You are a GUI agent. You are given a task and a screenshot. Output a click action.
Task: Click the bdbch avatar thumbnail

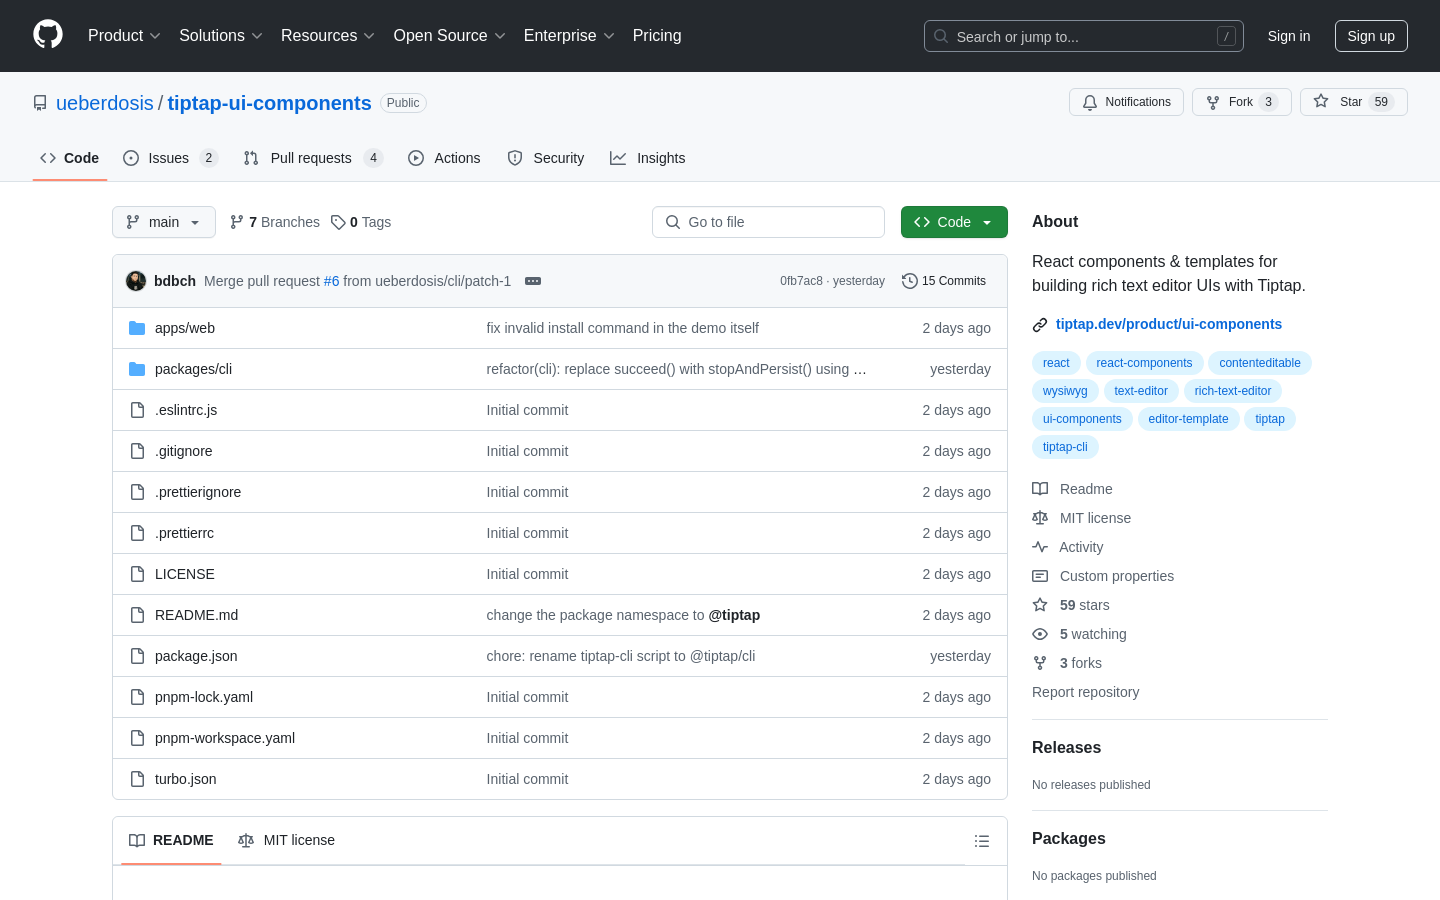[136, 281]
